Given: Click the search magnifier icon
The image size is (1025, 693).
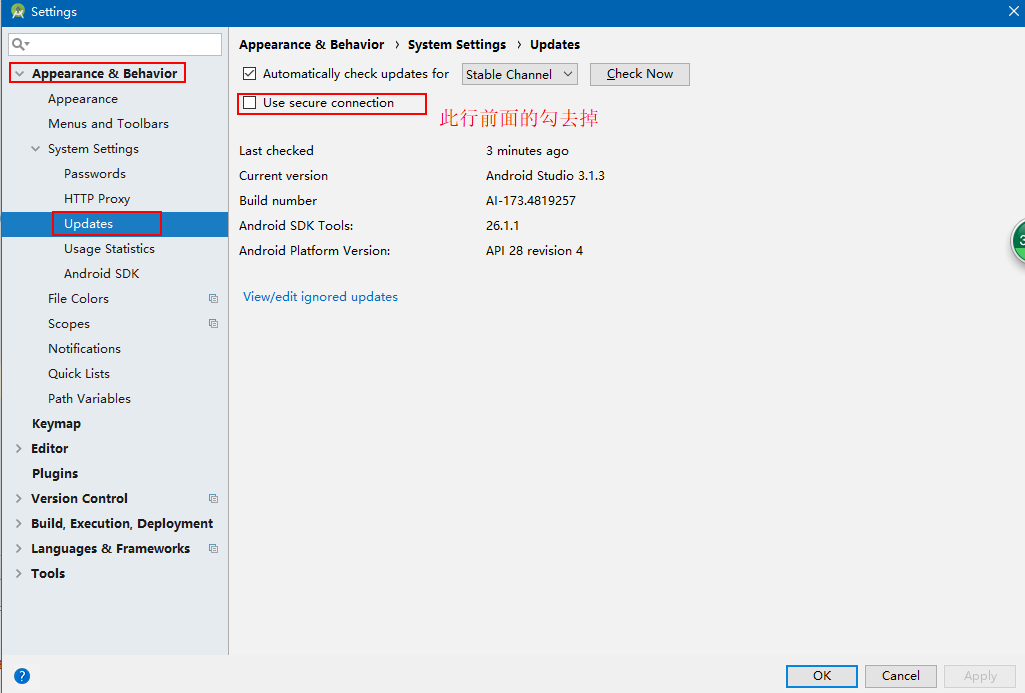Looking at the screenshot, I should coord(20,44).
